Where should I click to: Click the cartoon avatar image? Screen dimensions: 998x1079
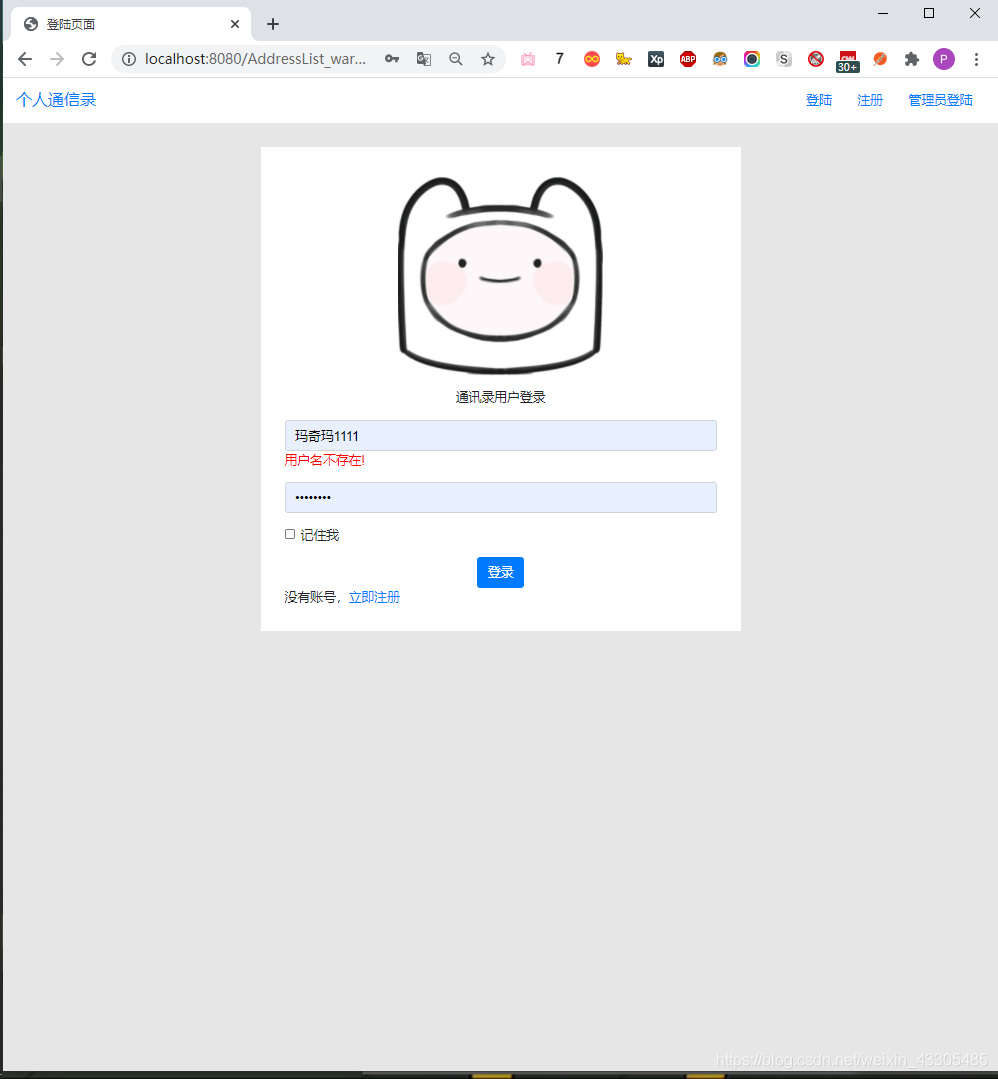[500, 275]
